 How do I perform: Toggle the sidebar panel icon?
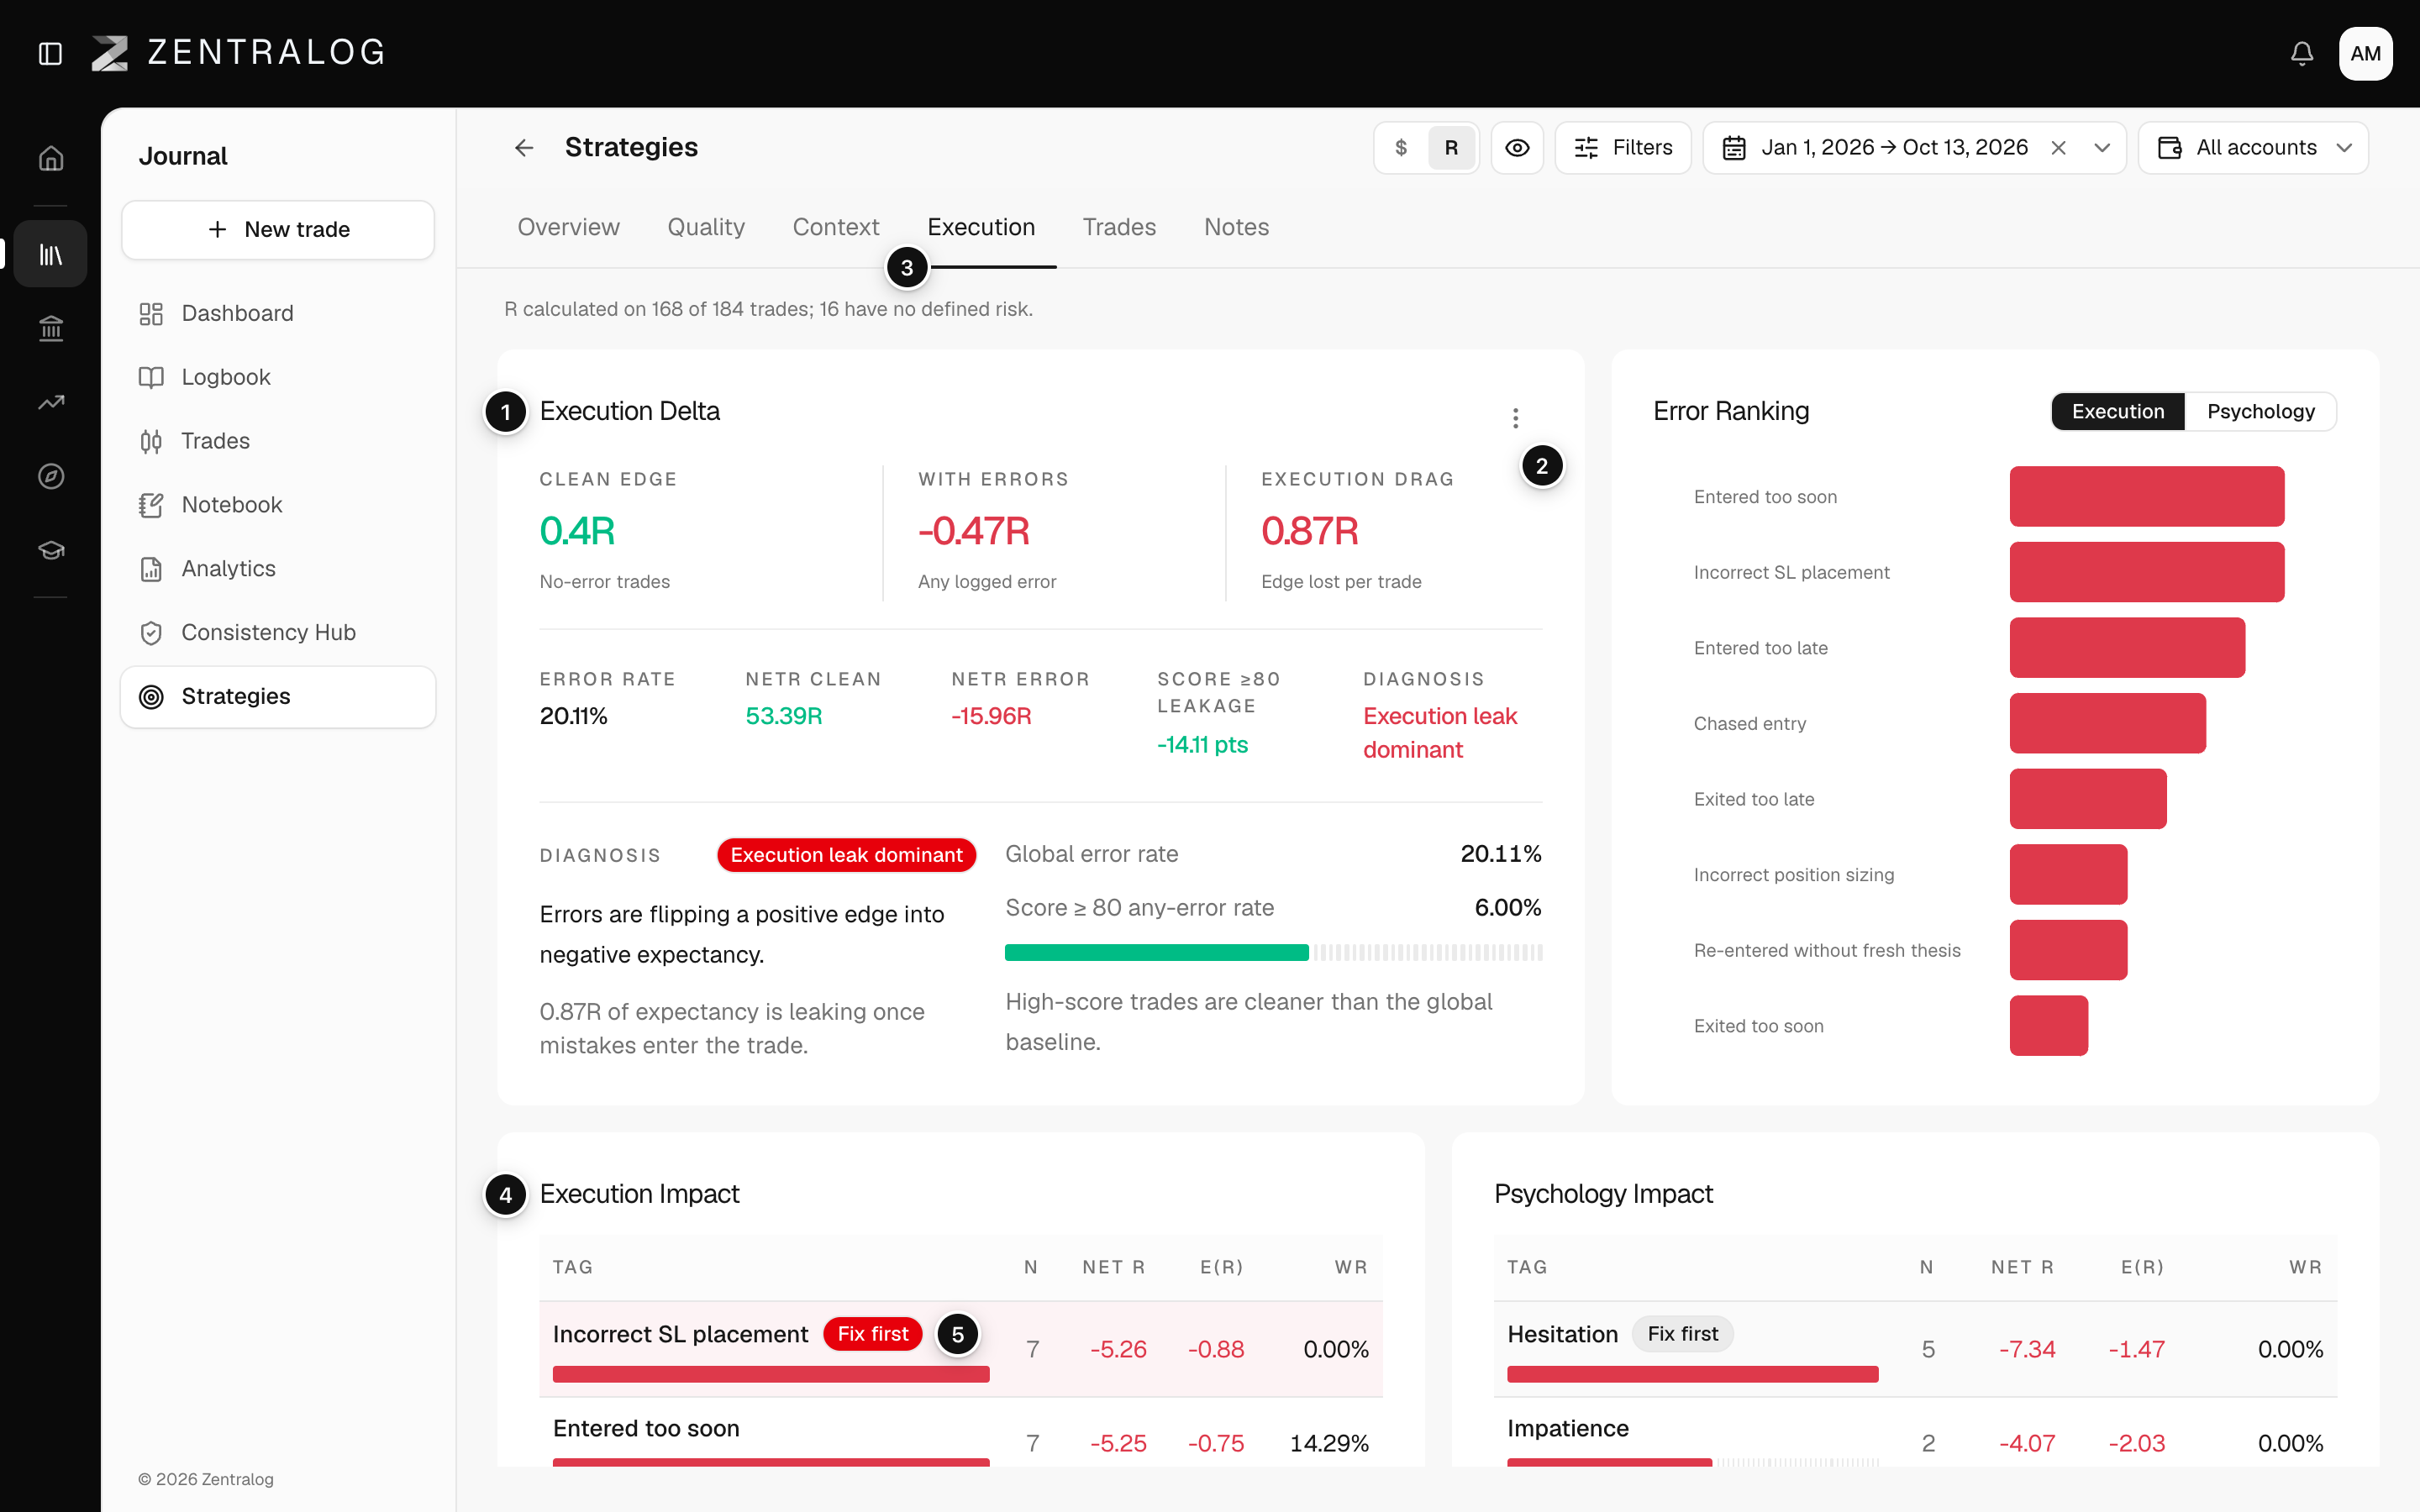(50, 53)
